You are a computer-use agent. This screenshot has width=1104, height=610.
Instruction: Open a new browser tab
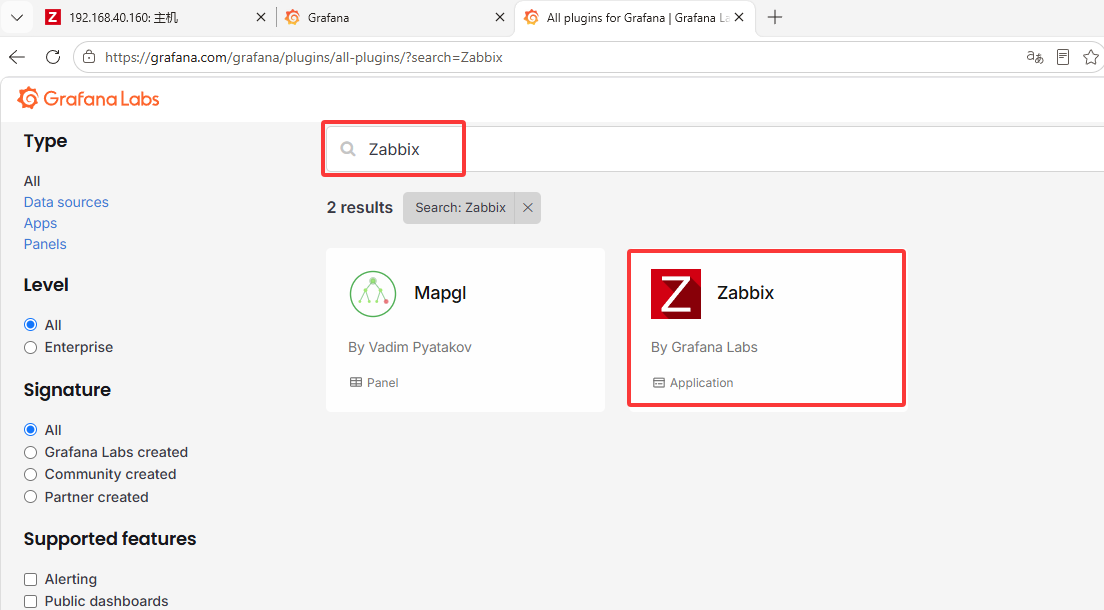click(x=774, y=18)
